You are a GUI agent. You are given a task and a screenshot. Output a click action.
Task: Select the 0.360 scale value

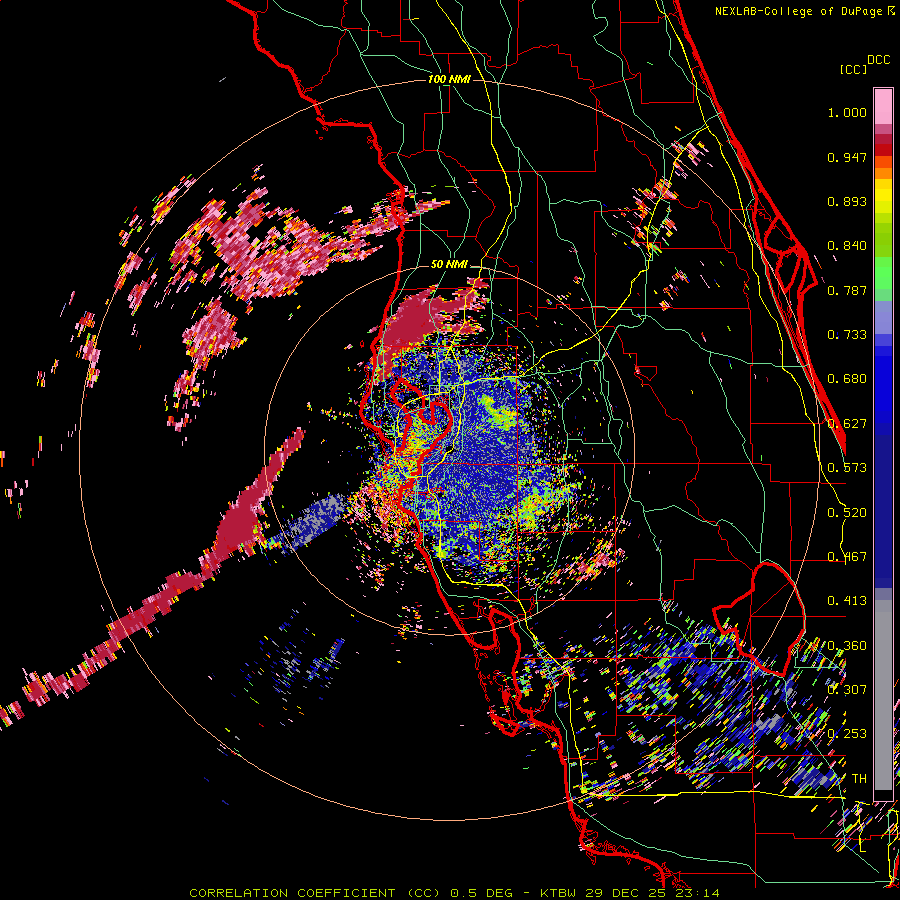tap(847, 646)
